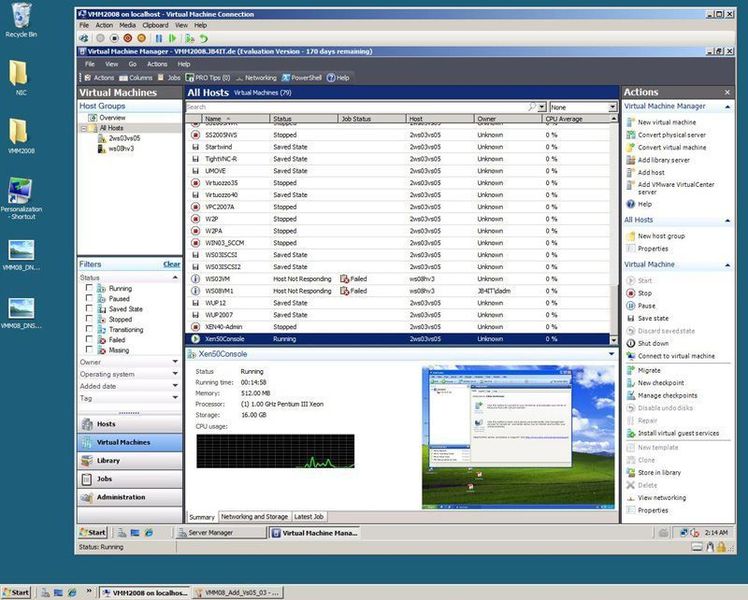Click Convert physical server action
Screen dimensions: 748x600
pos(666,135)
